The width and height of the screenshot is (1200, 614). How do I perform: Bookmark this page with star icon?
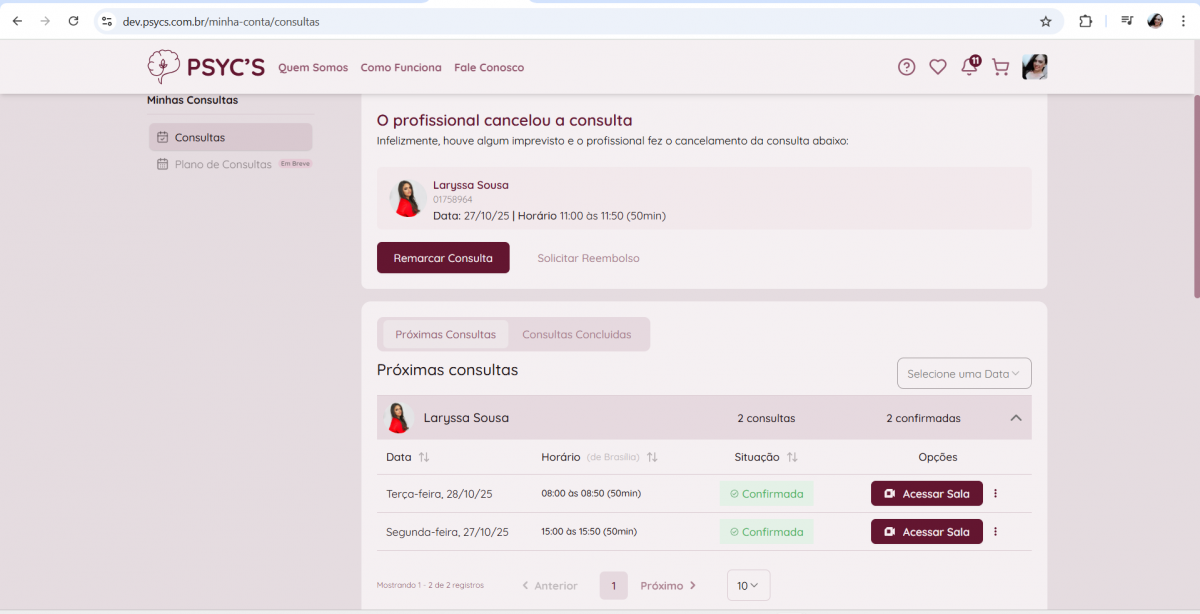pyautogui.click(x=1046, y=21)
